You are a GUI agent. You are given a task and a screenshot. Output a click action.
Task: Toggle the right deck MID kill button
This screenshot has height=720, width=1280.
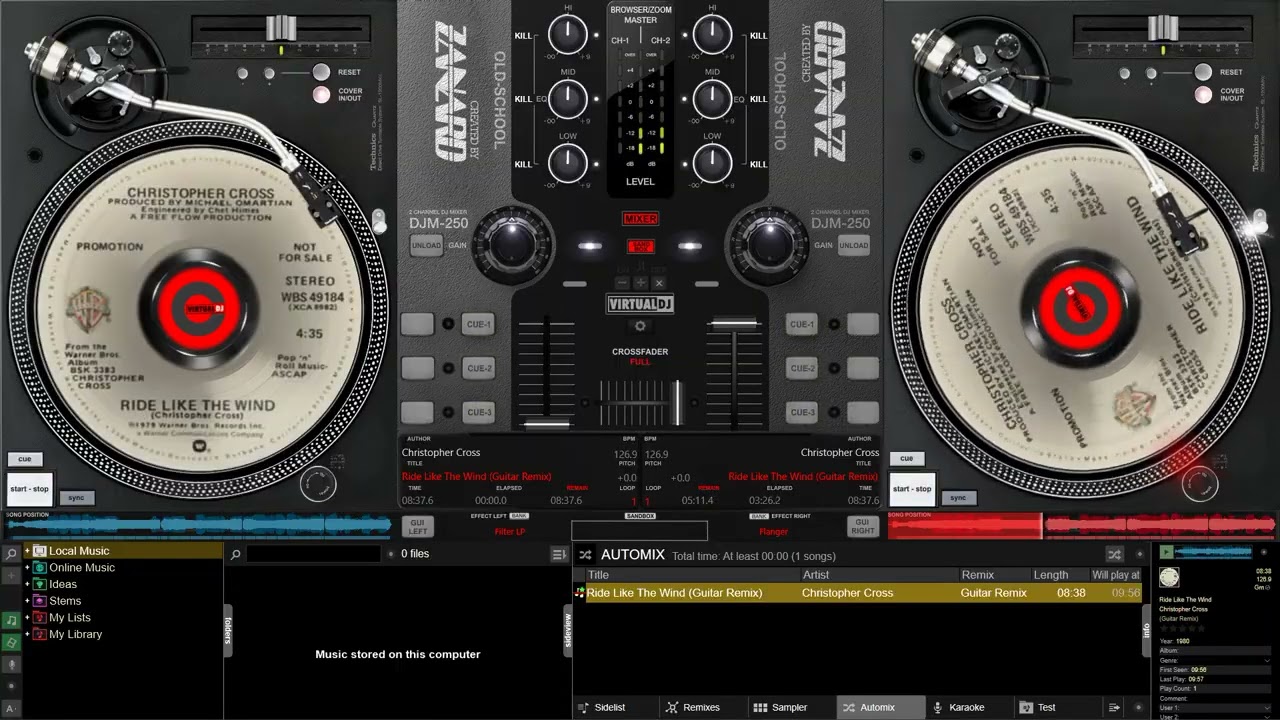(x=758, y=100)
